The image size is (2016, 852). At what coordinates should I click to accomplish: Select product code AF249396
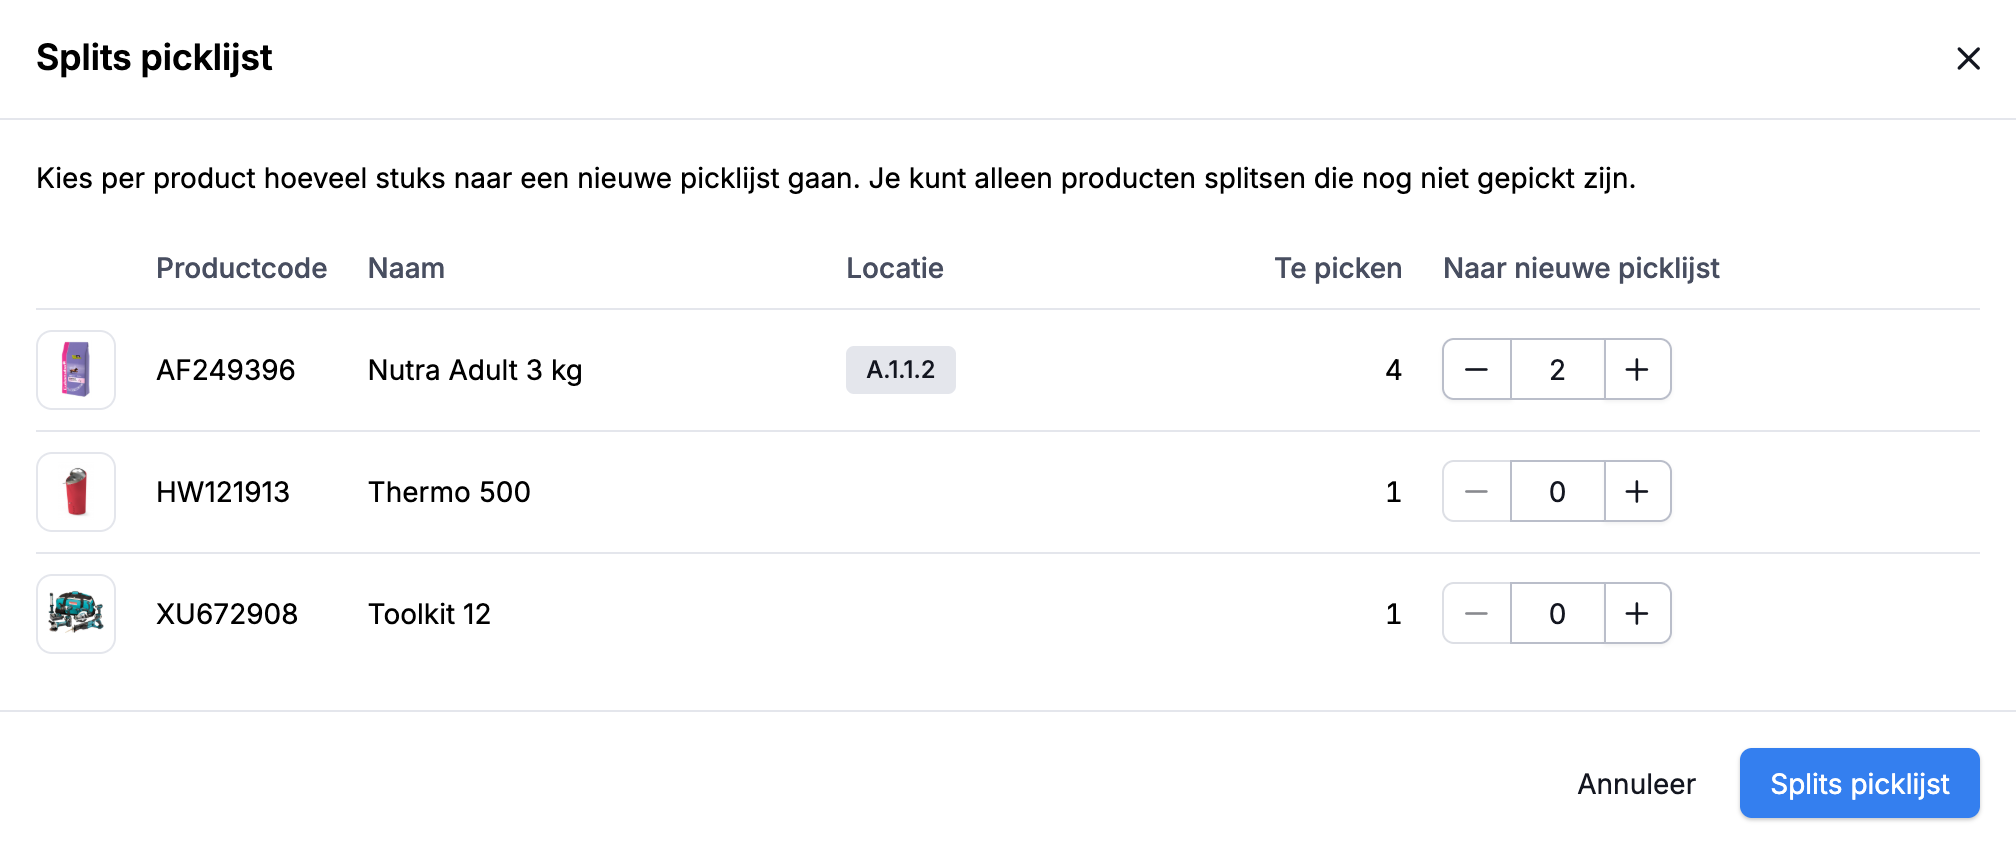[x=226, y=370]
